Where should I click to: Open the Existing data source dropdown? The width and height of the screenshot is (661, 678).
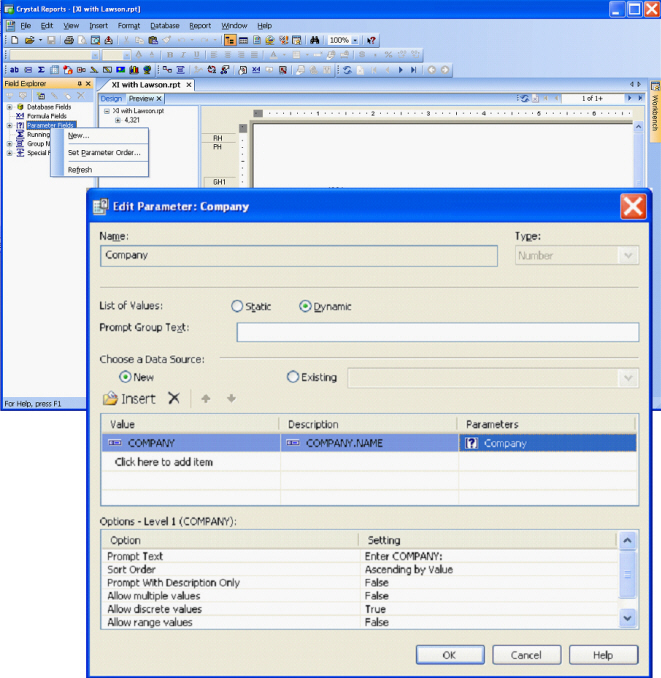point(628,378)
